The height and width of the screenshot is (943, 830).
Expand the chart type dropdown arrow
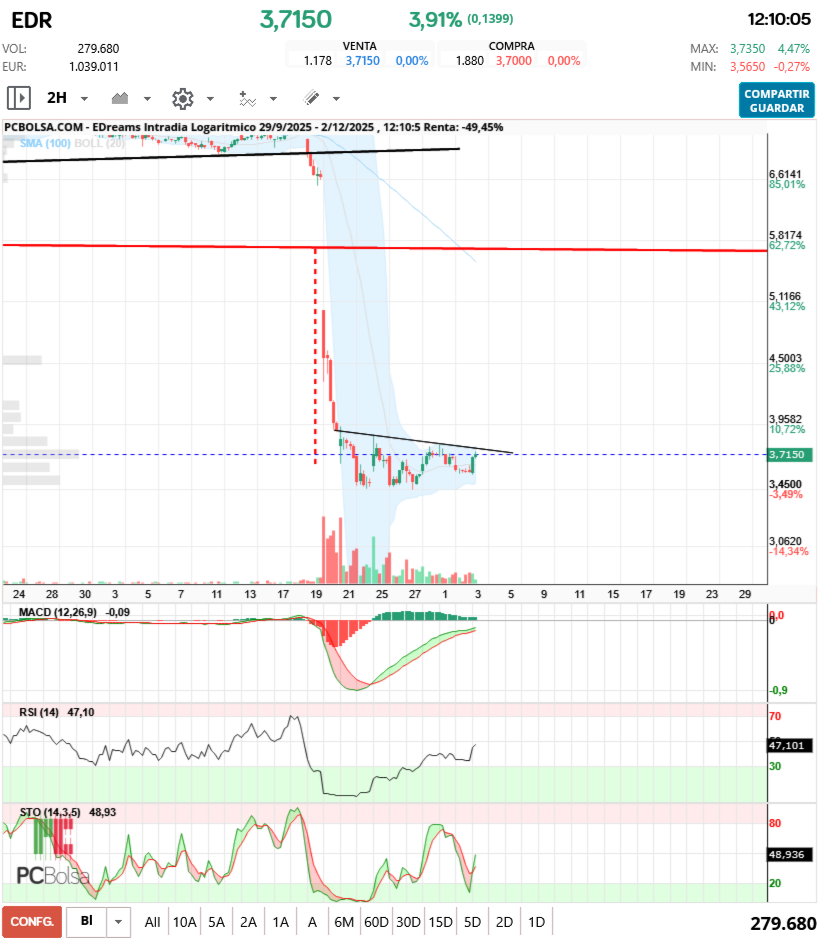tap(147, 99)
